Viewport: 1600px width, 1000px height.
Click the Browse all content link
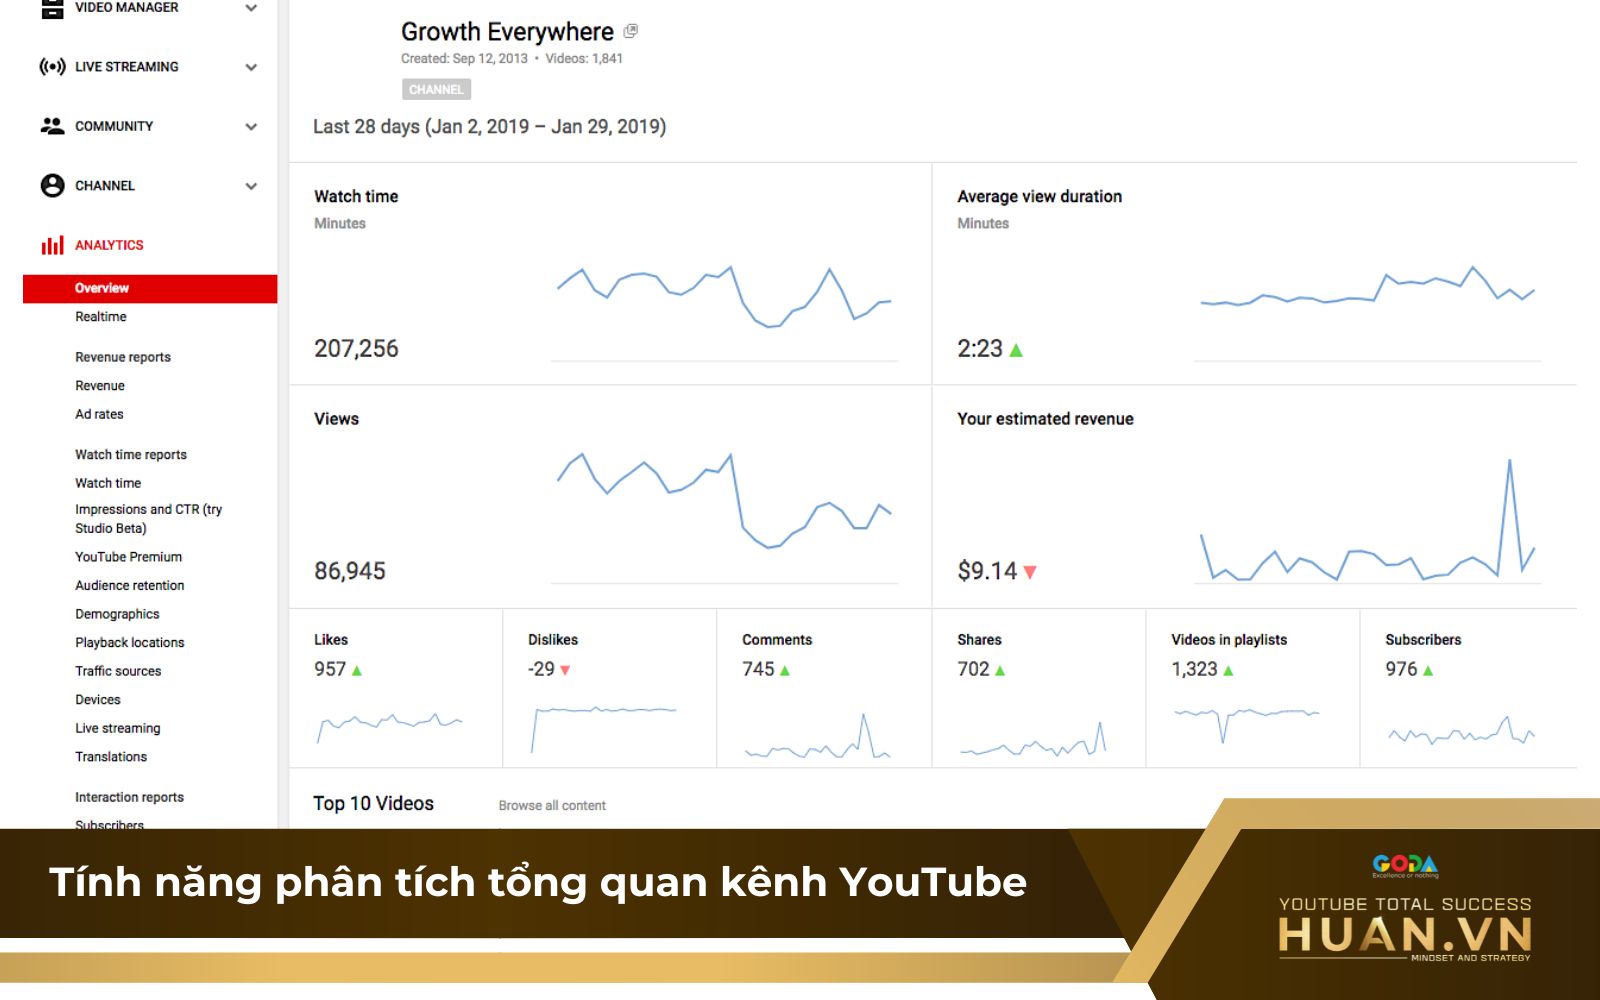[x=552, y=806]
